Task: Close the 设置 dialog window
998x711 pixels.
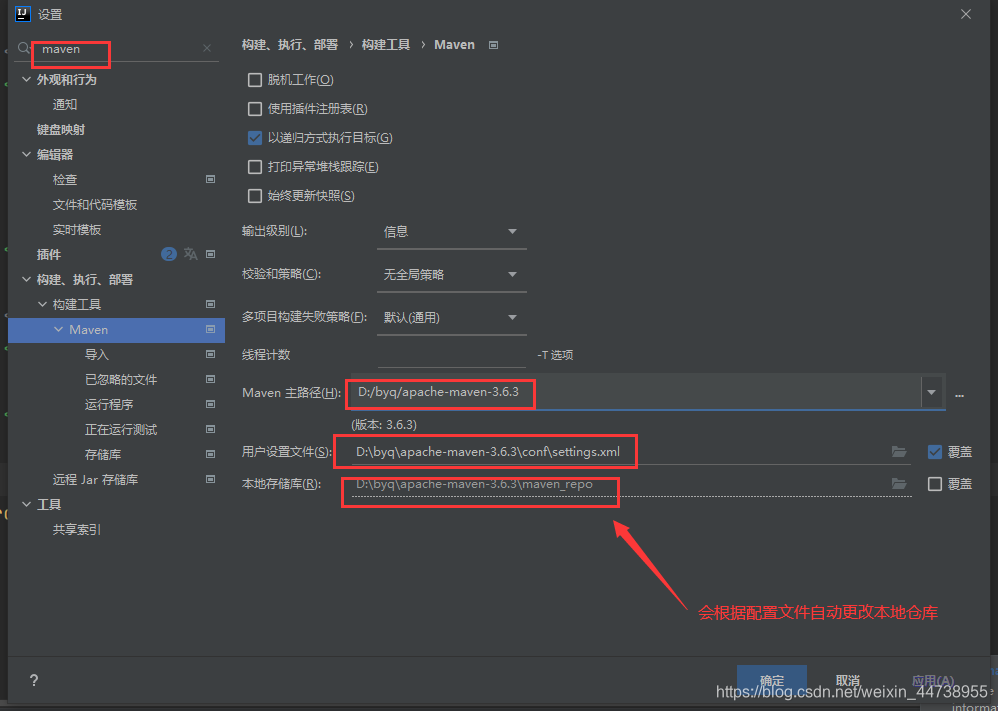Action: 966,14
